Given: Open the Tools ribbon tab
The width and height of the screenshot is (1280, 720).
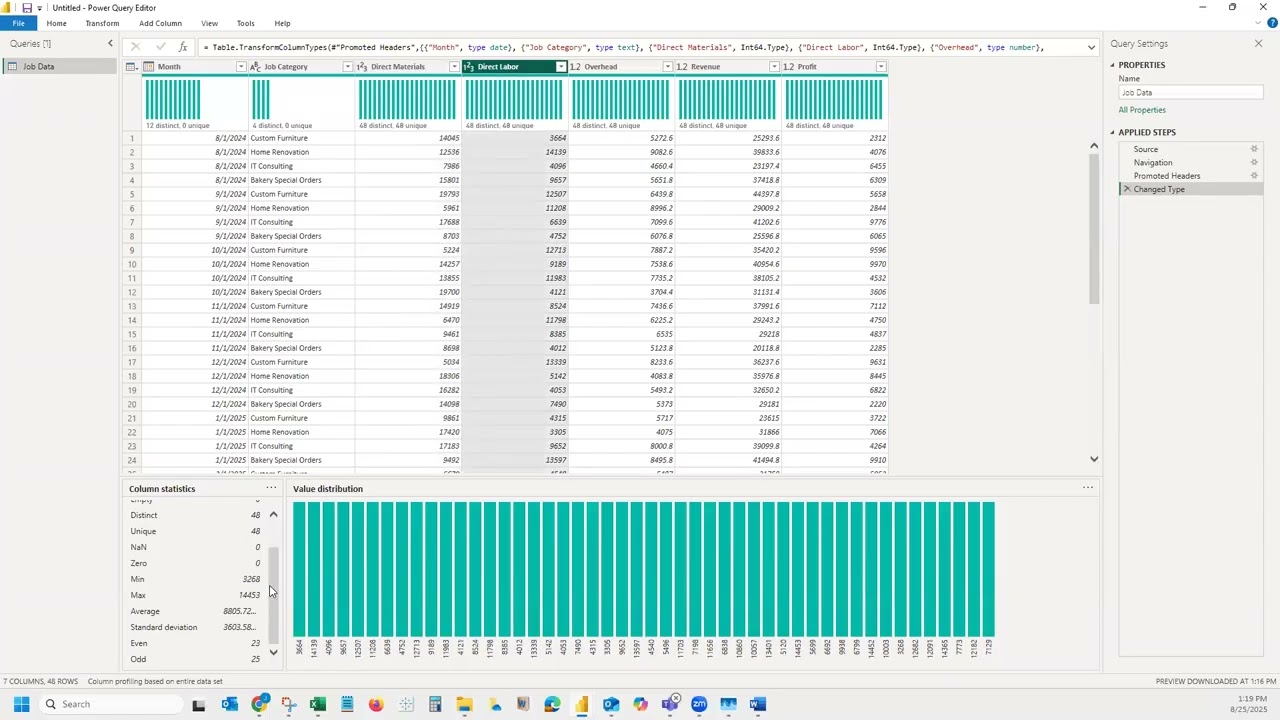Looking at the screenshot, I should click(245, 23).
